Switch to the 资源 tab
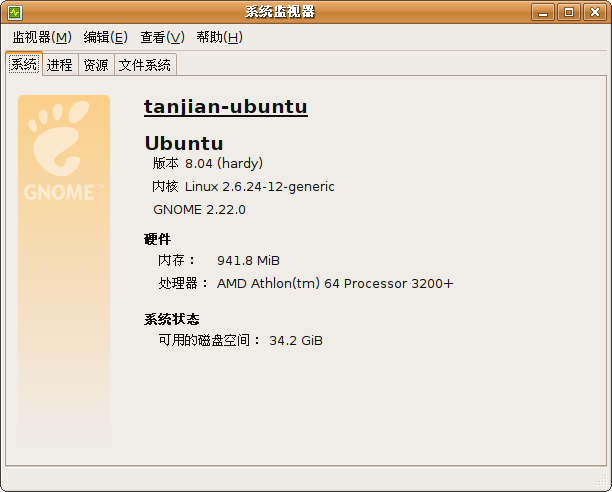Screen dimensions: 612x492 click(96, 65)
